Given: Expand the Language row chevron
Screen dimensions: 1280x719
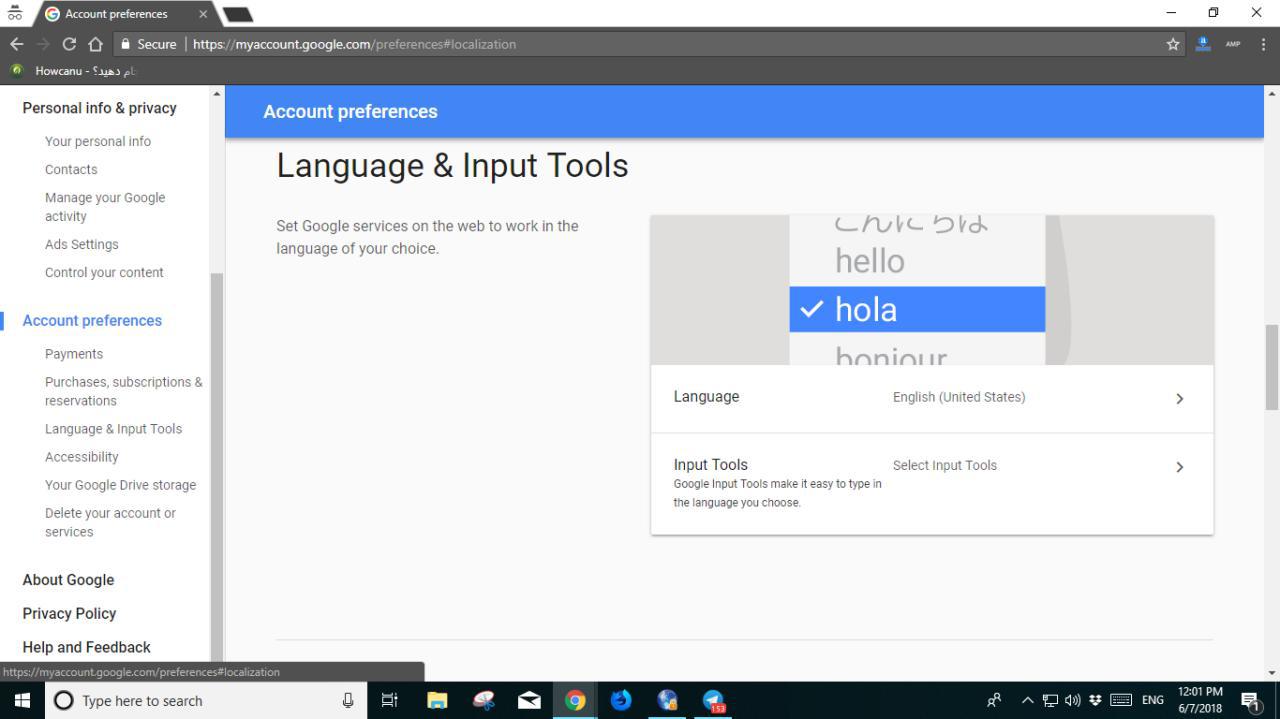Looking at the screenshot, I should [1179, 398].
